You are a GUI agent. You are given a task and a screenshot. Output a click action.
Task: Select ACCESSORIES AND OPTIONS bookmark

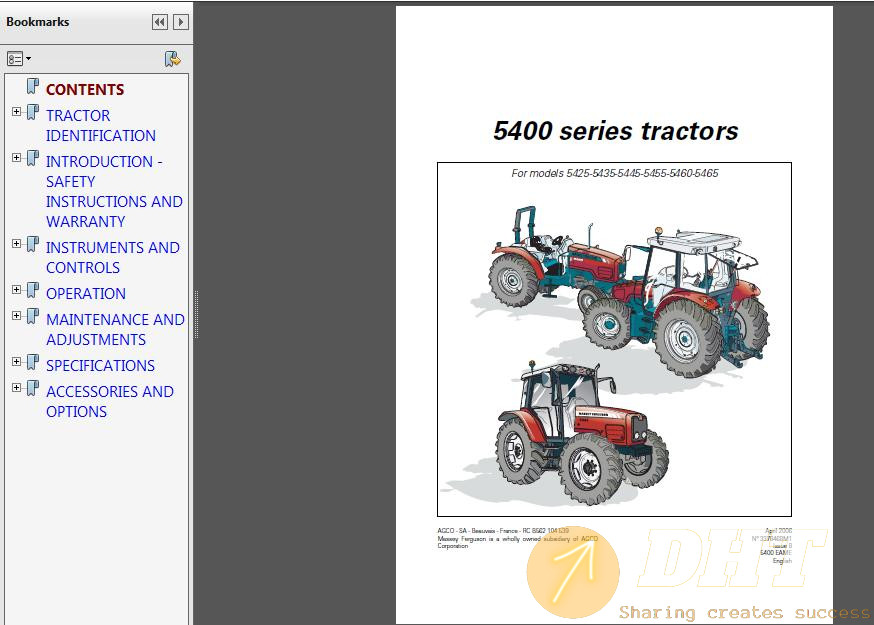(110, 401)
